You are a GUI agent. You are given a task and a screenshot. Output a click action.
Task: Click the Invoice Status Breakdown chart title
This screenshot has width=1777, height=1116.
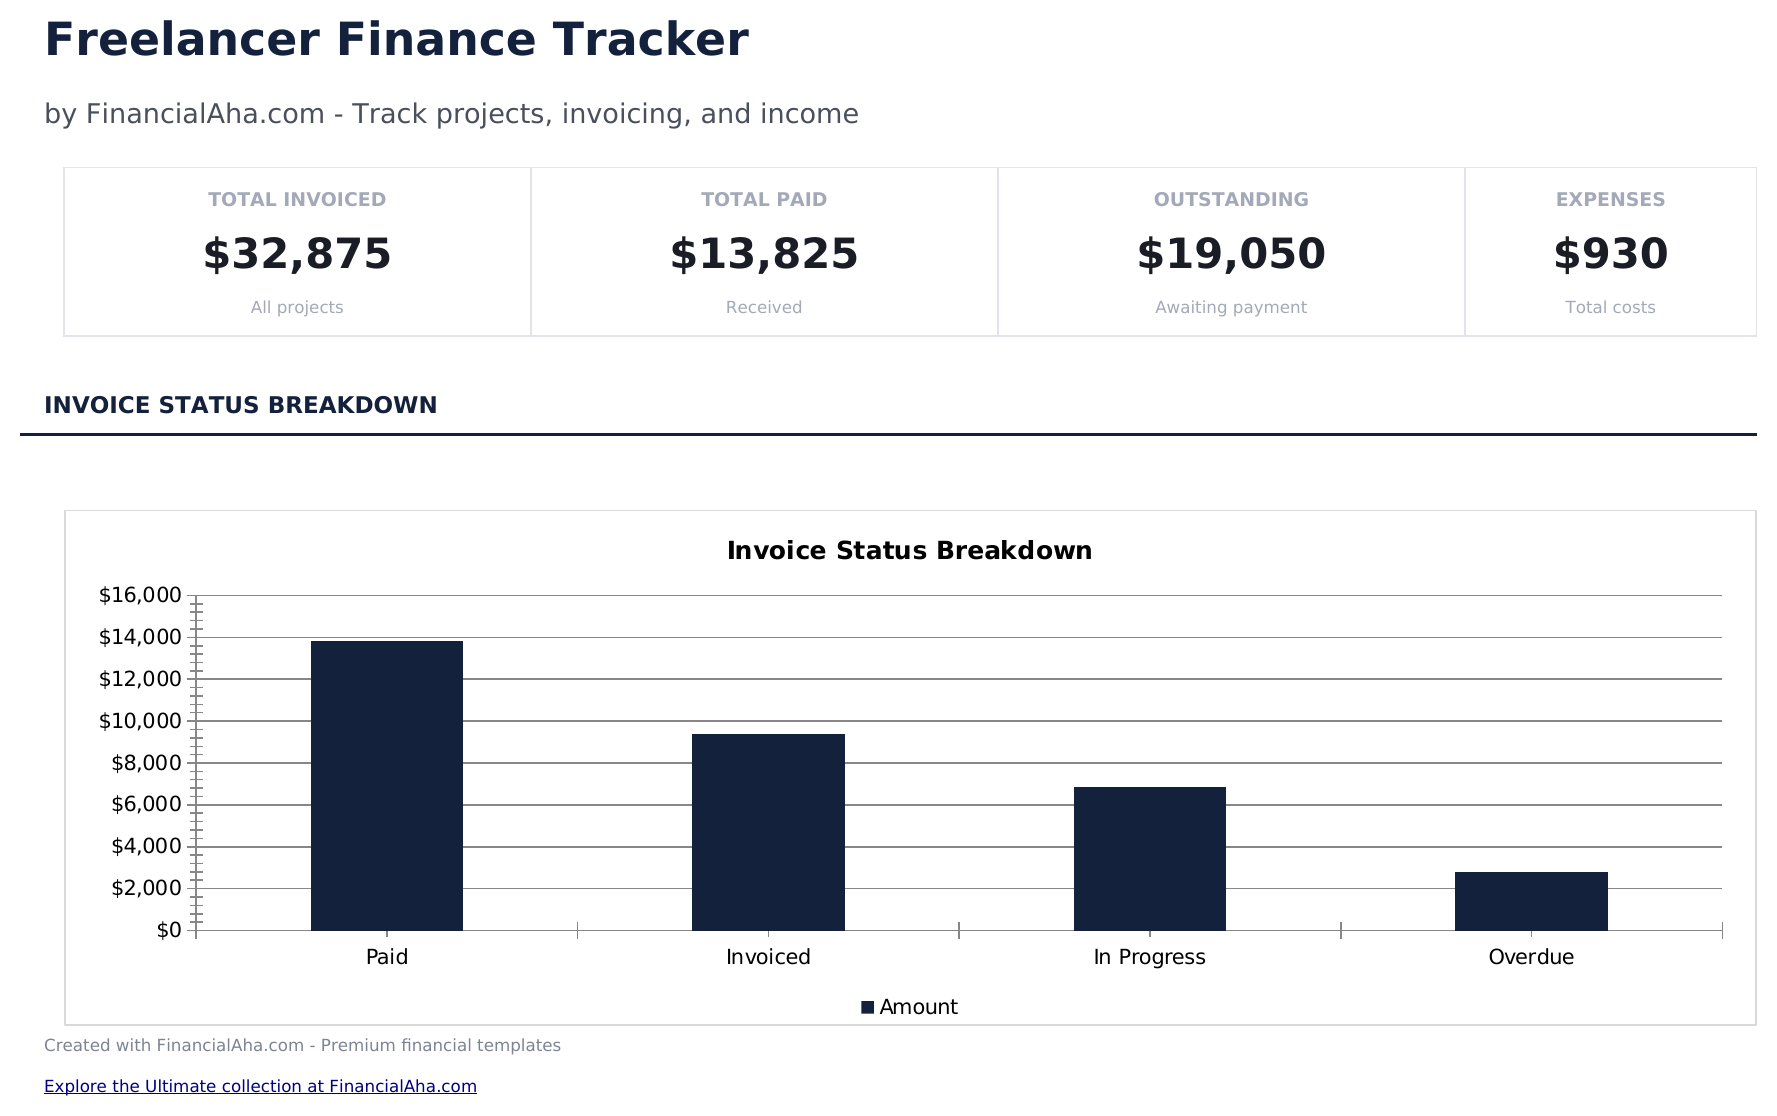910,550
